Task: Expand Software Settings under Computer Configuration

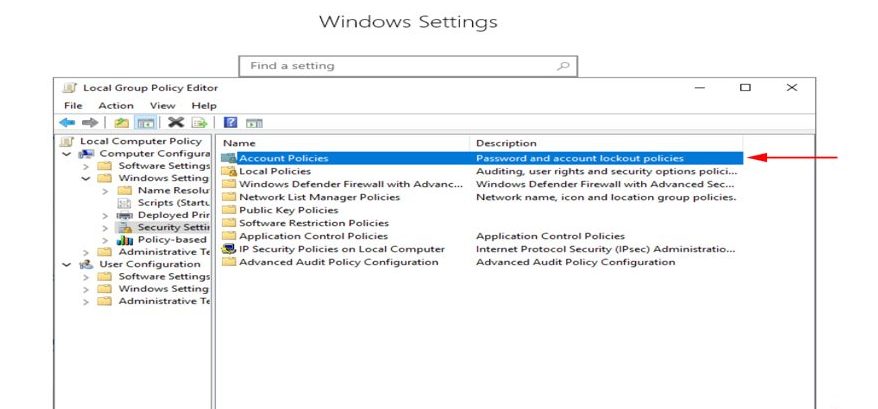Action: coord(86,166)
